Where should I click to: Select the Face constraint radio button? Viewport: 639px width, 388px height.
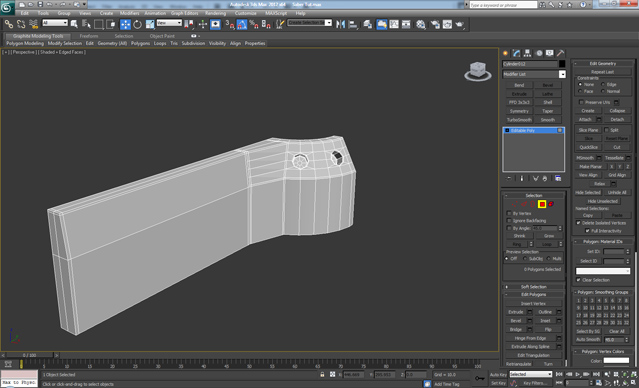click(580, 91)
